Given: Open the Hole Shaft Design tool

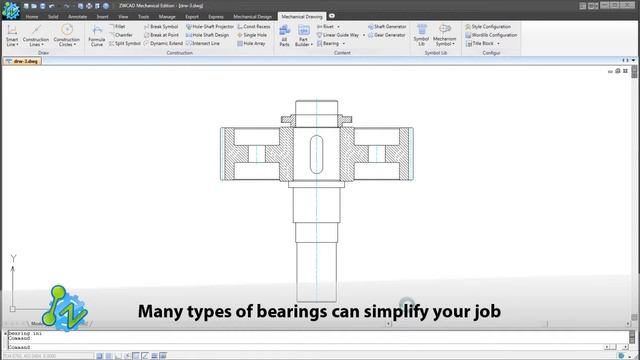Looking at the screenshot, I should [x=207, y=35].
